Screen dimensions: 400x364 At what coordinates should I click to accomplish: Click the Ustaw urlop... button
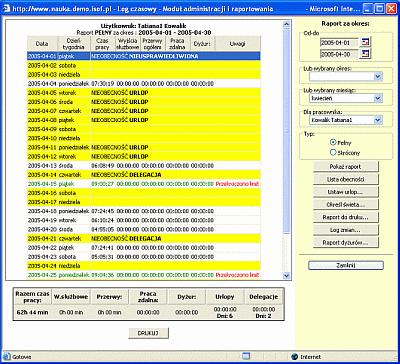346,192
